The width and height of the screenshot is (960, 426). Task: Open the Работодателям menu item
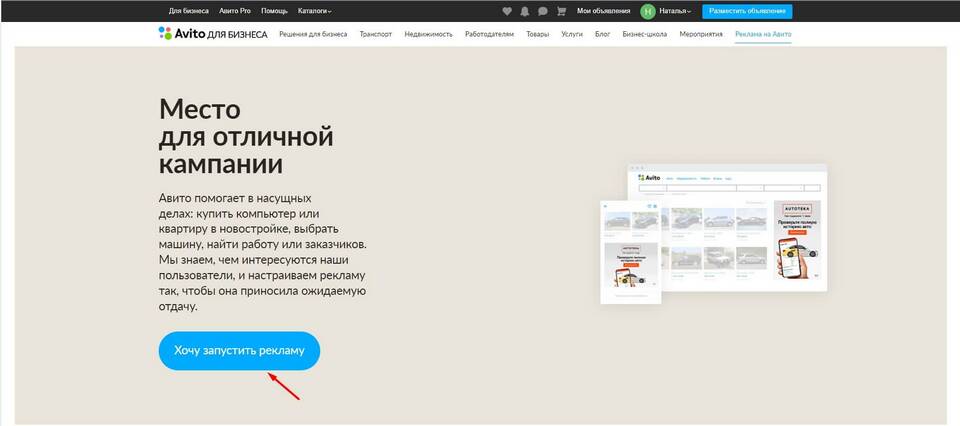tap(489, 34)
